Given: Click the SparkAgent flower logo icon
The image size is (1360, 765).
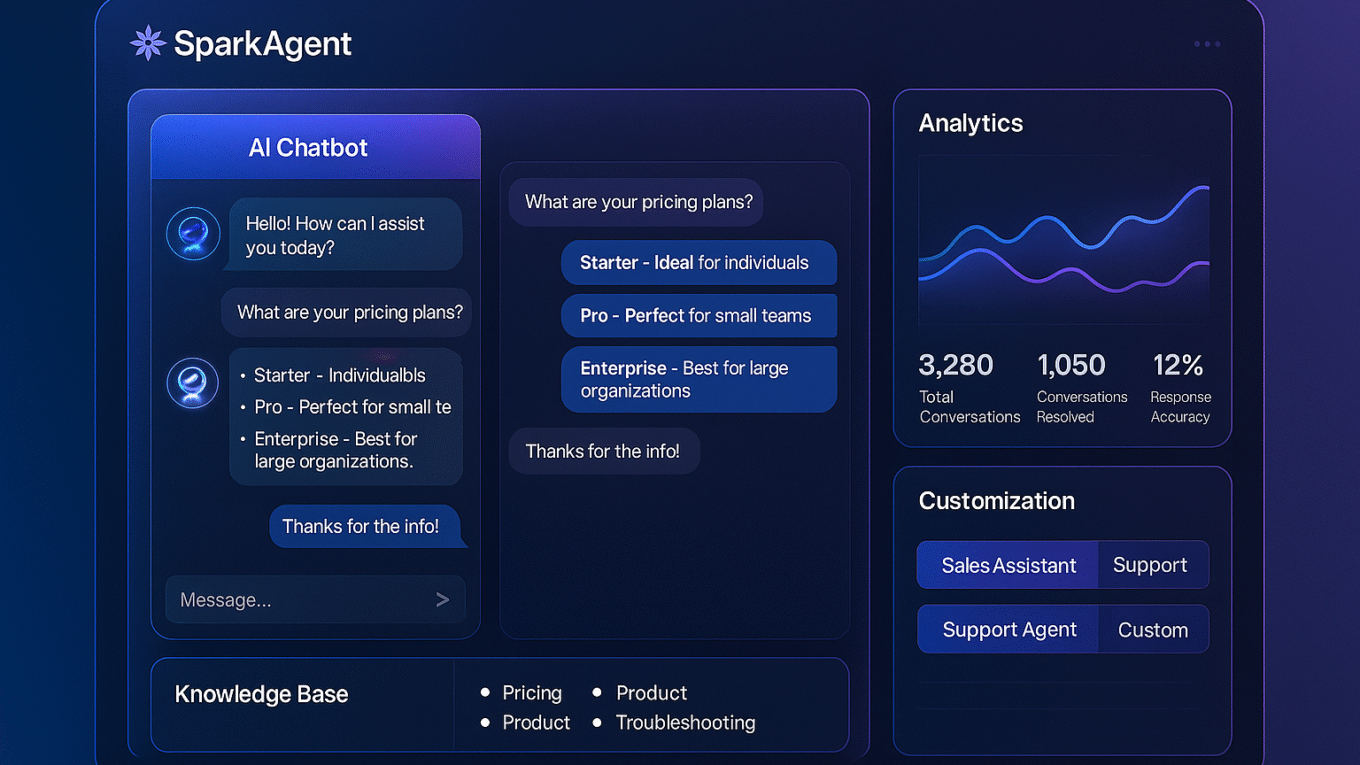Looking at the screenshot, I should [x=146, y=42].
